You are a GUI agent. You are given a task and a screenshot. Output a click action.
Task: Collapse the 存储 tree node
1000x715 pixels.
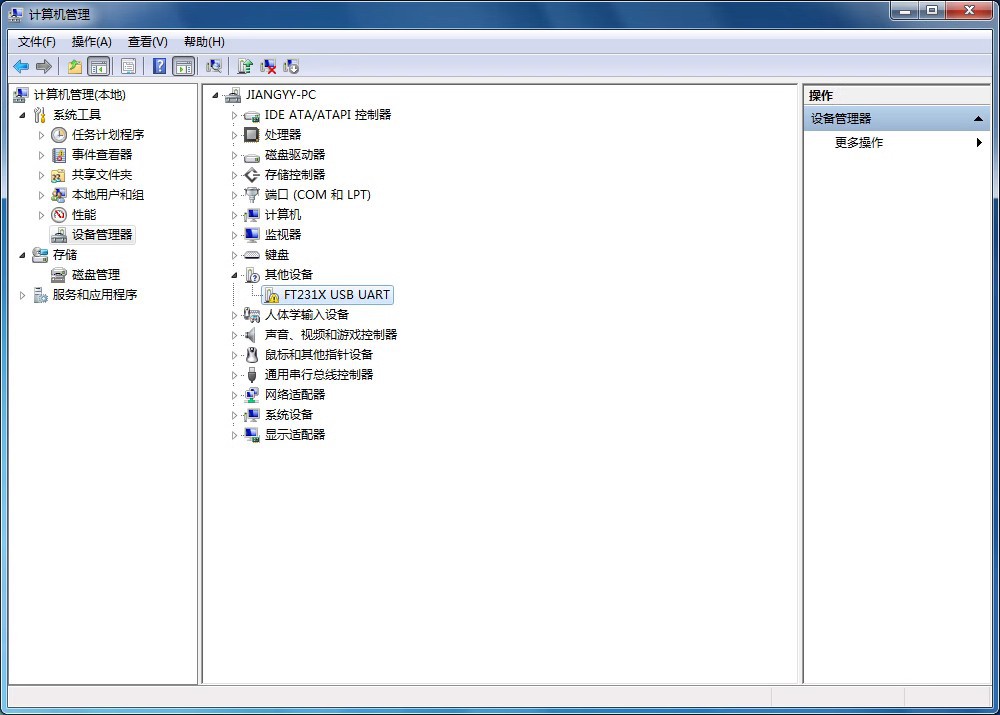(x=22, y=255)
